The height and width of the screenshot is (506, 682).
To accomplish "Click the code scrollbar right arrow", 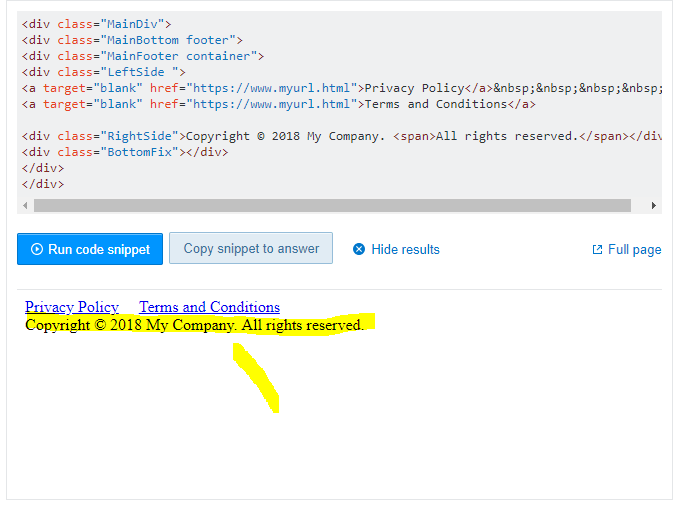I will pyautogui.click(x=653, y=205).
